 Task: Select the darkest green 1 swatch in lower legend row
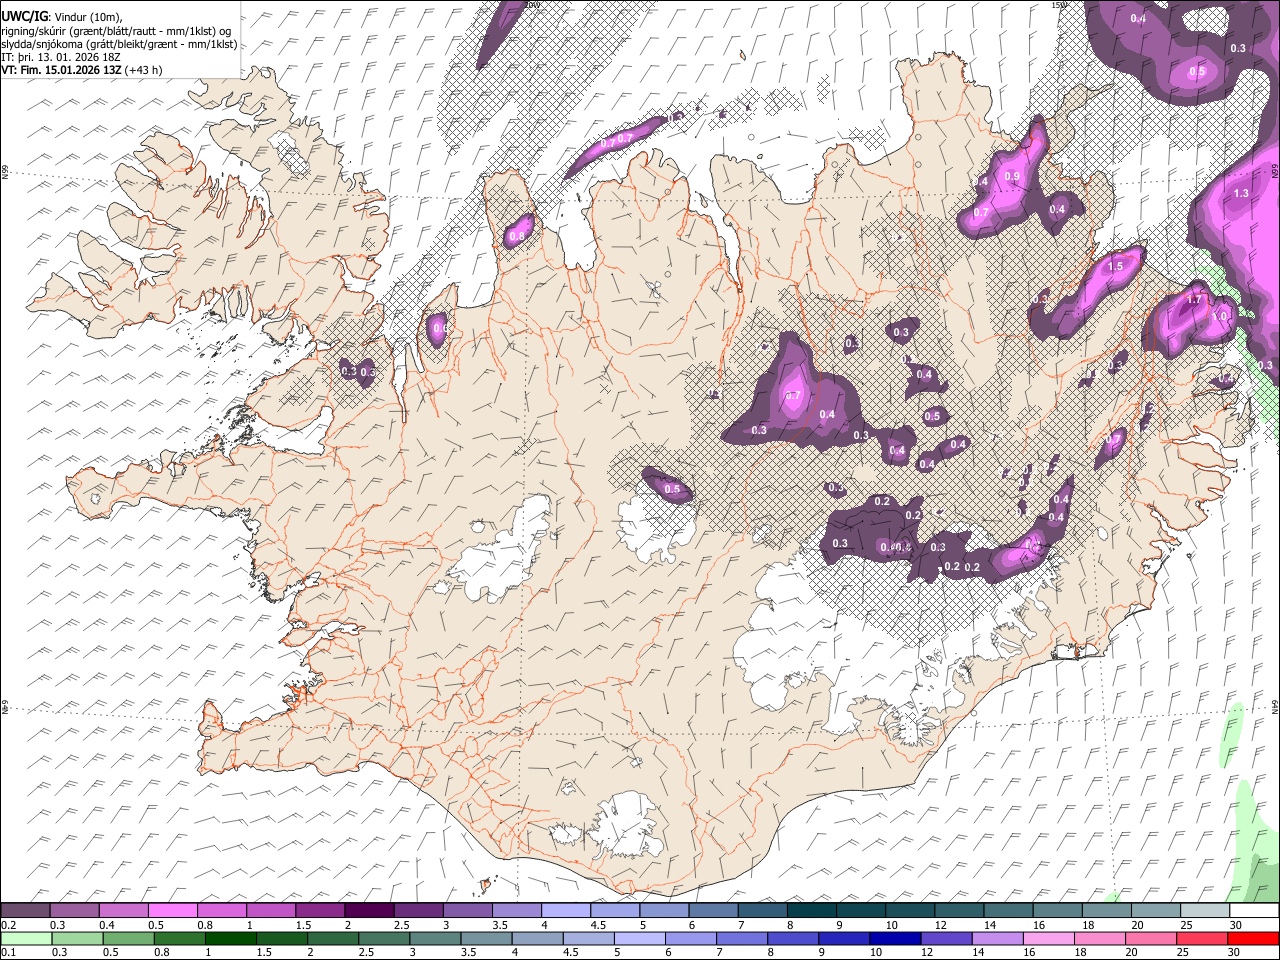[230, 938]
